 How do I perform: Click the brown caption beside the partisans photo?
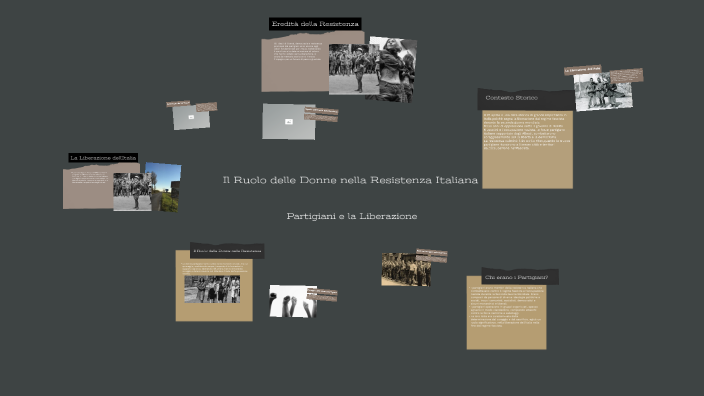[x=626, y=75]
